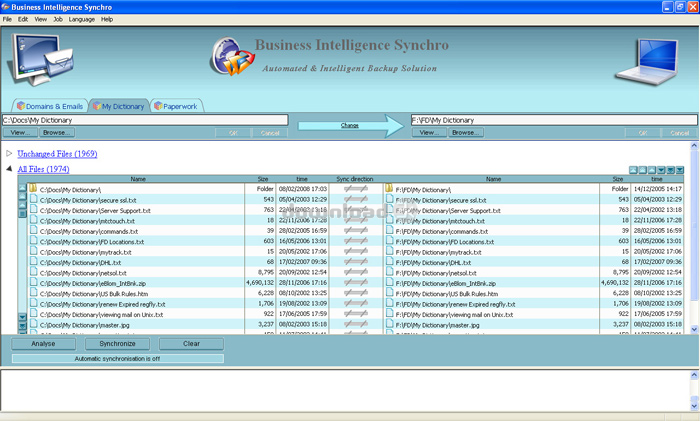Collapse the All Files triangle
Image resolution: width=700 pixels, height=421 pixels.
[10, 170]
